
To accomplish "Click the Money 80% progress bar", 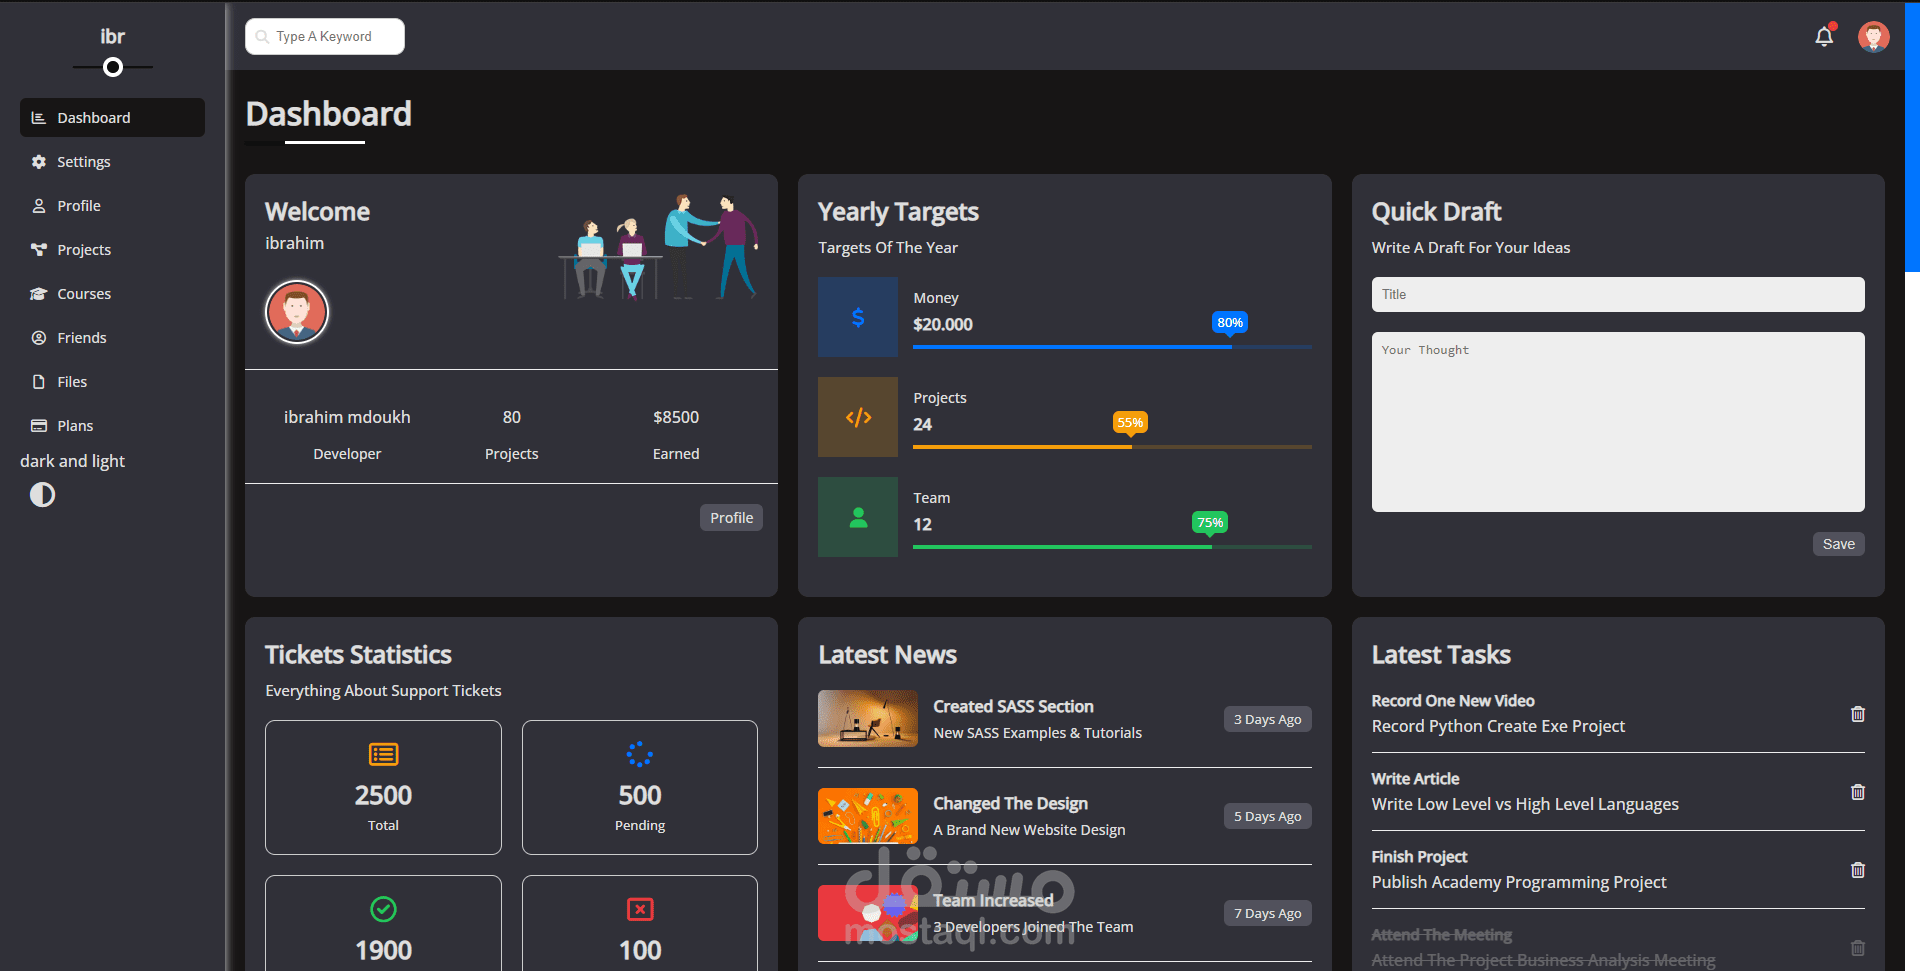I will (x=1112, y=347).
